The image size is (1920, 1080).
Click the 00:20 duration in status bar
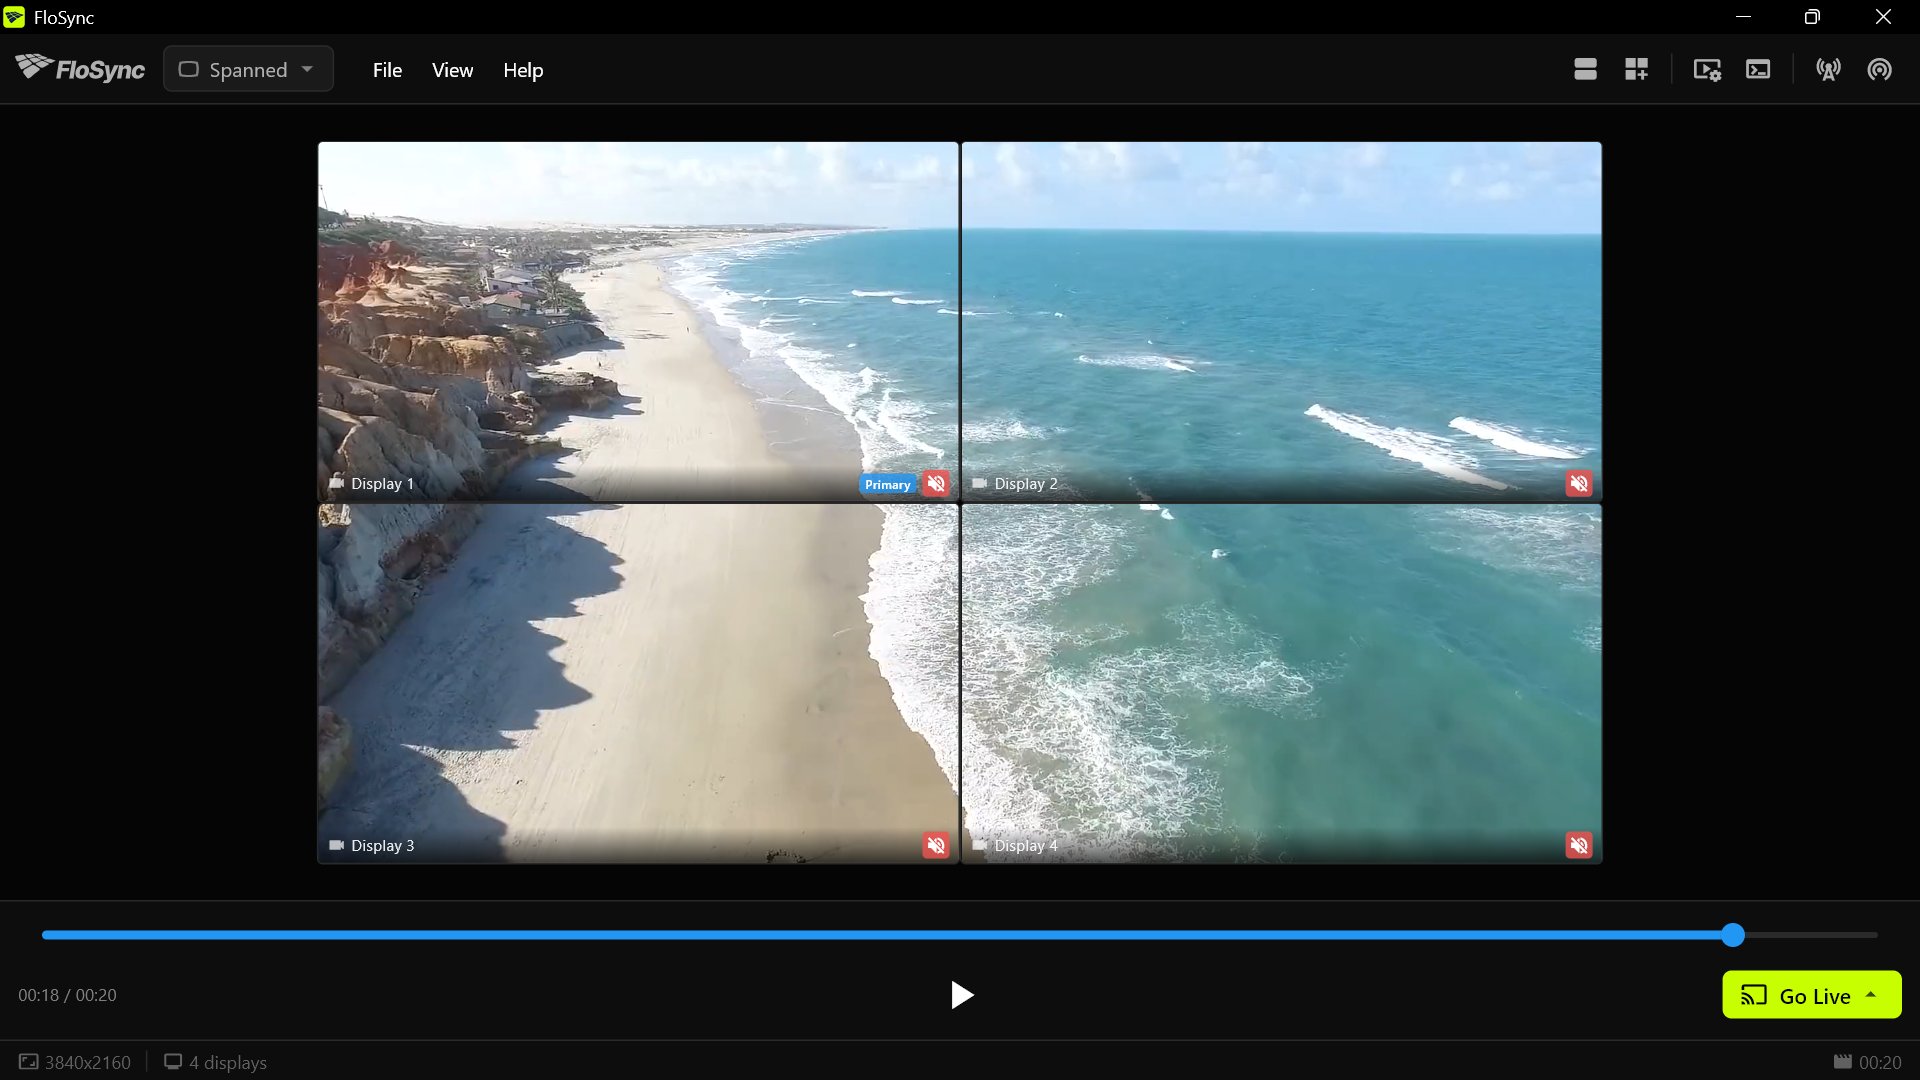(1880, 1062)
